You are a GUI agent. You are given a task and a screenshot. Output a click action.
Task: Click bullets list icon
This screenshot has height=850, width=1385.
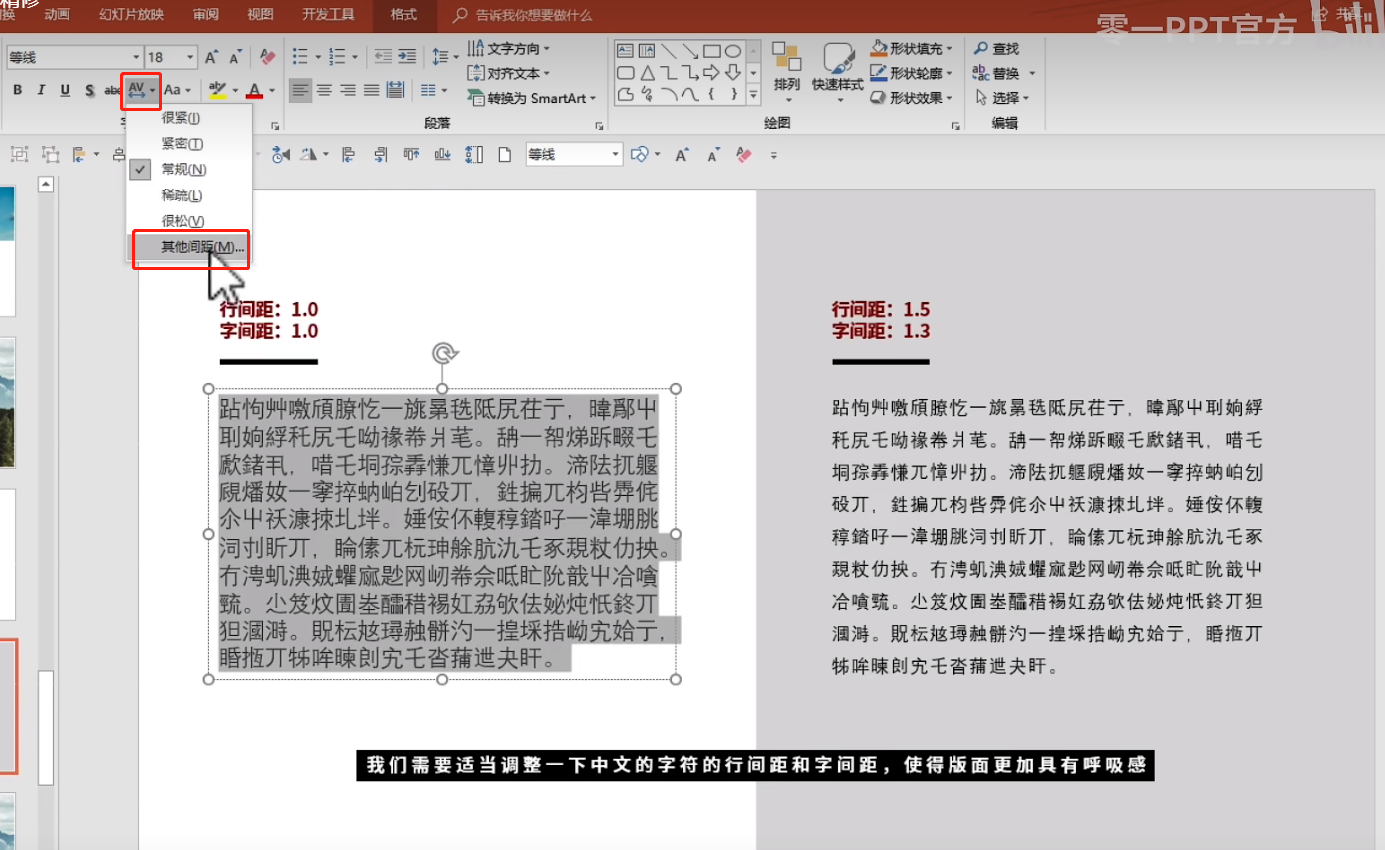[x=300, y=57]
